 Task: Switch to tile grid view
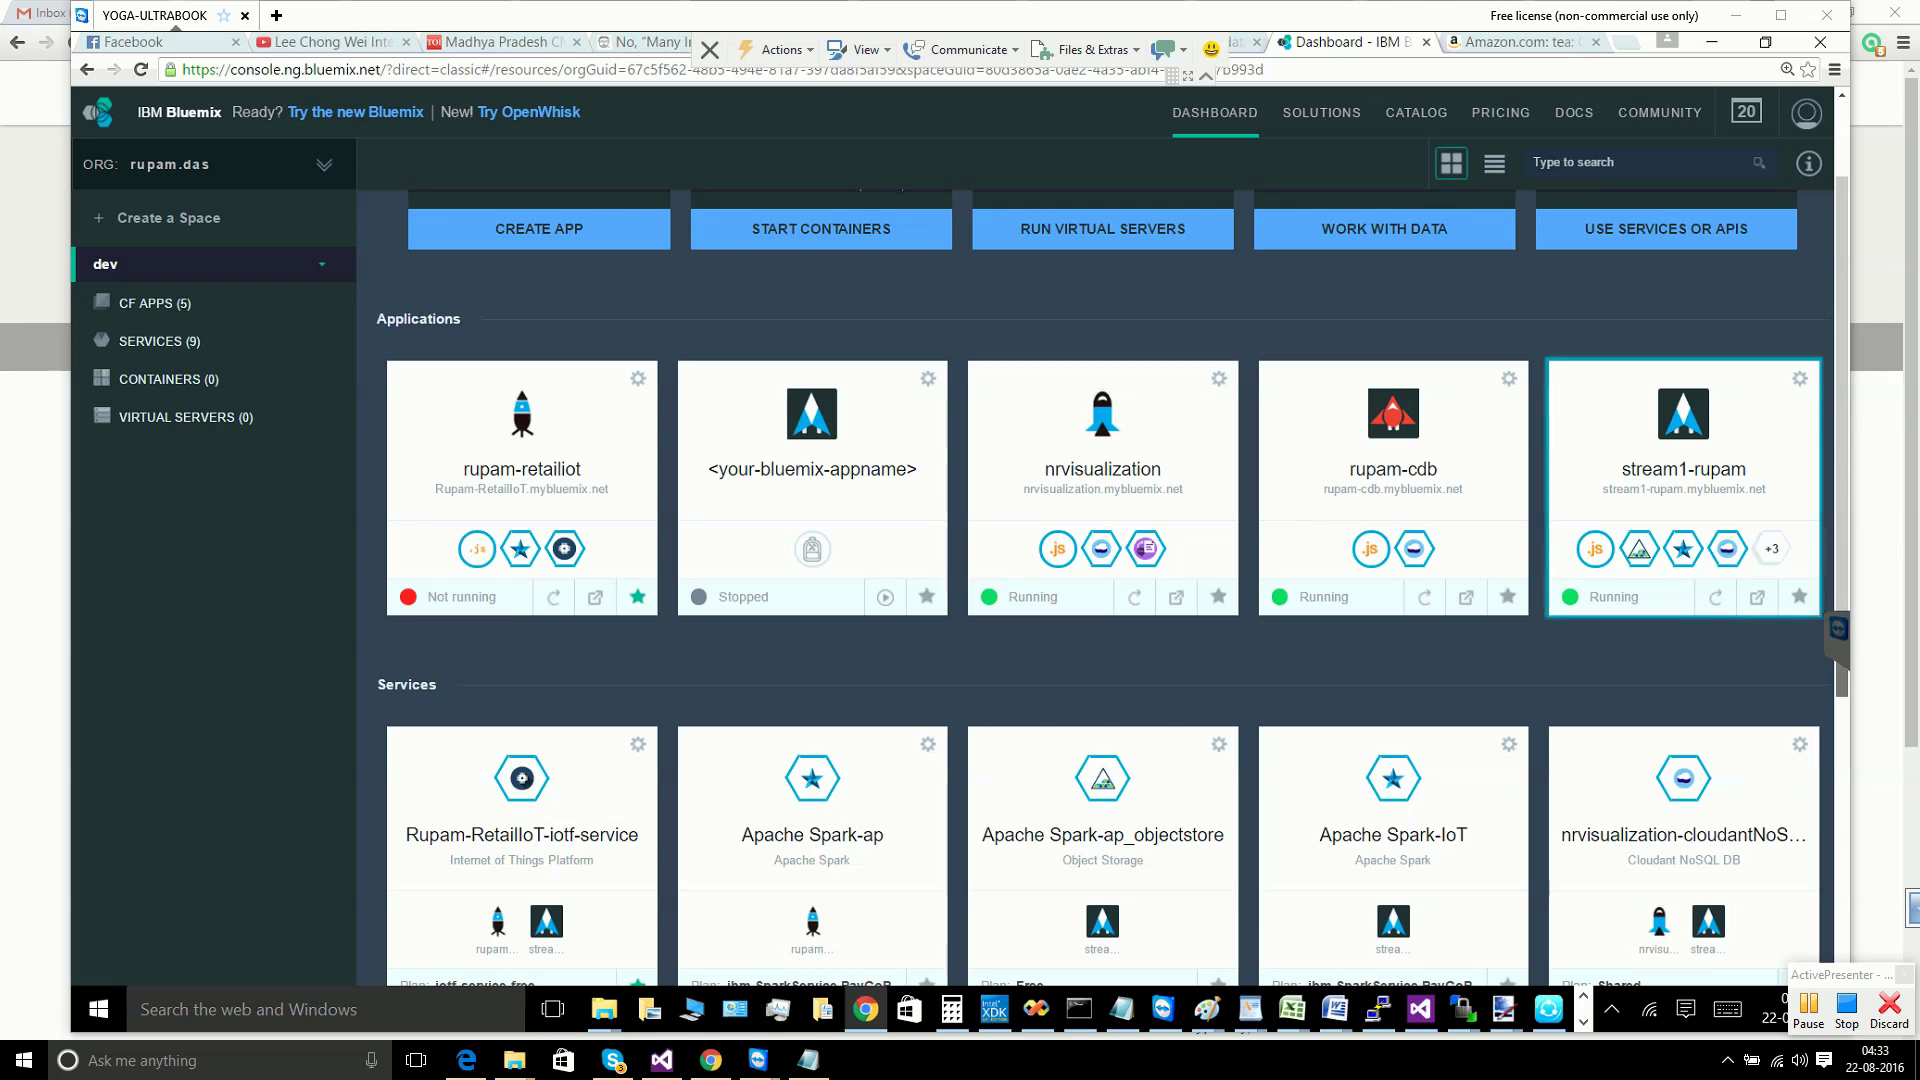[1451, 163]
